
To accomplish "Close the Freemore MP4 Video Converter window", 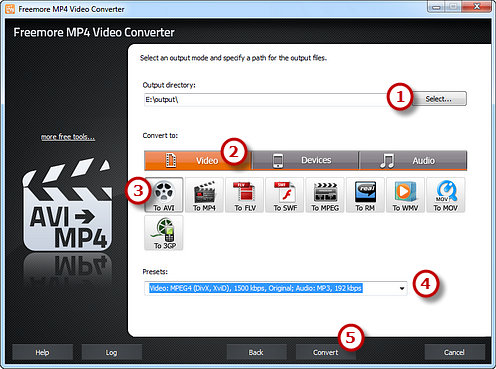I will tap(477, 7).
